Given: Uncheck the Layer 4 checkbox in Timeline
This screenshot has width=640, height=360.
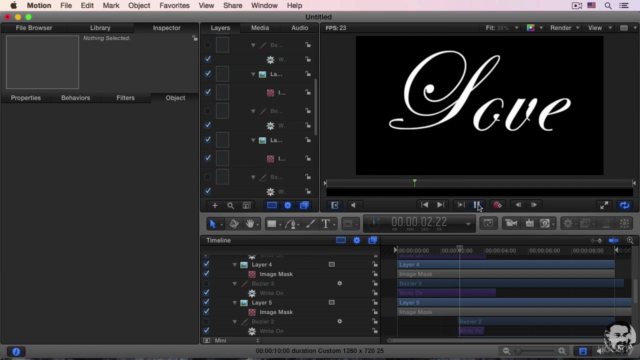Looking at the screenshot, I should [x=207, y=264].
